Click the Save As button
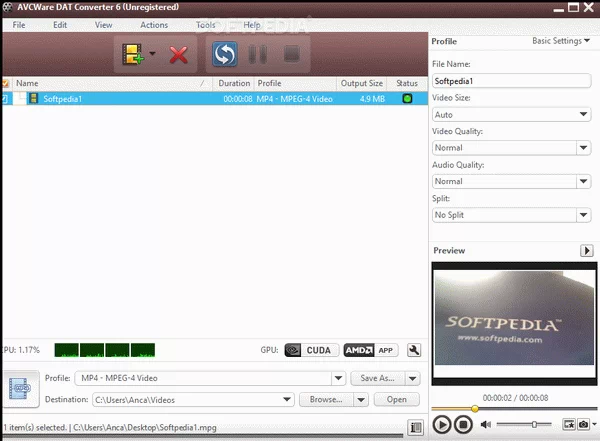 point(377,378)
